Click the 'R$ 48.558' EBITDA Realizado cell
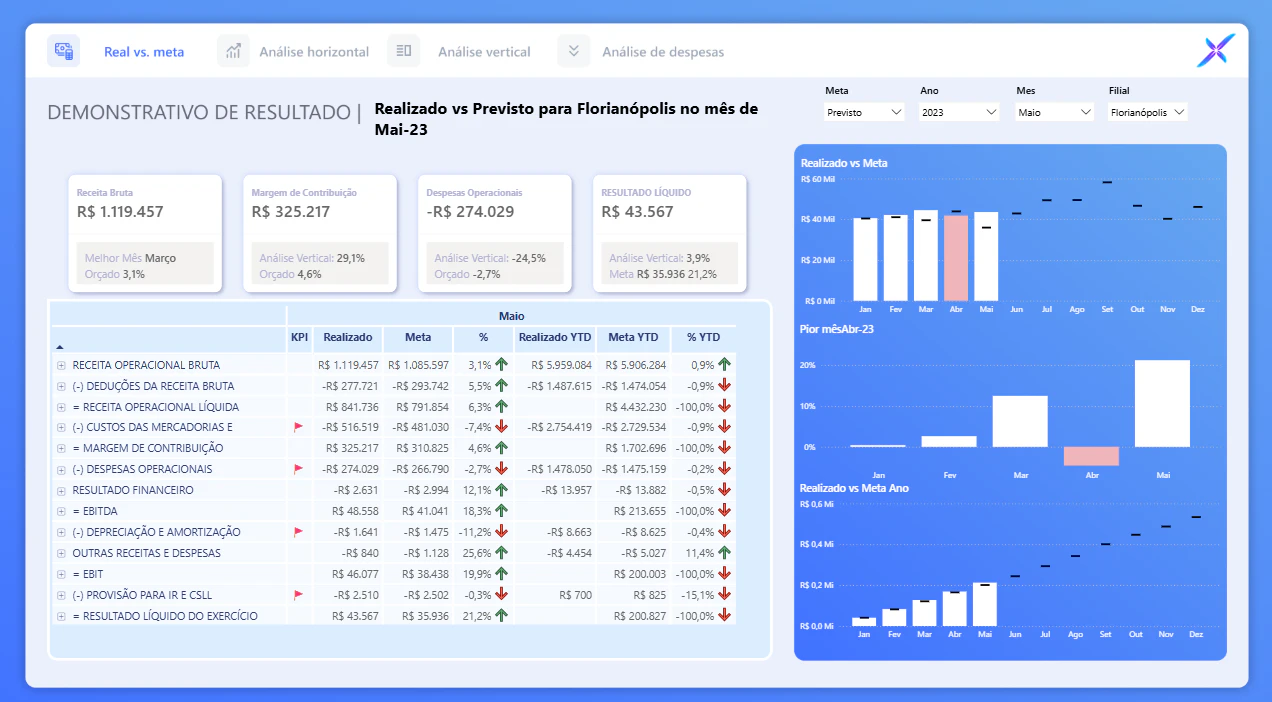The height and width of the screenshot is (702, 1272). click(348, 511)
